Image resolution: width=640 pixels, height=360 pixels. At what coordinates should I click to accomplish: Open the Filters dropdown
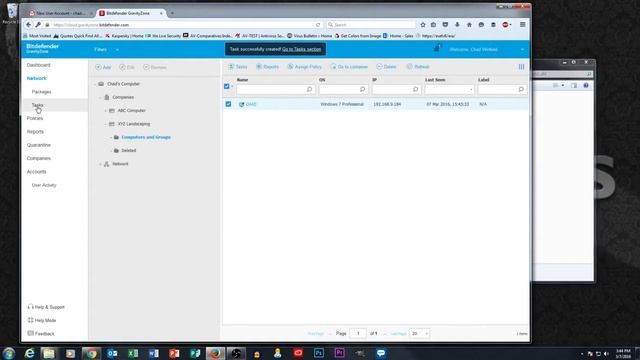coord(106,49)
